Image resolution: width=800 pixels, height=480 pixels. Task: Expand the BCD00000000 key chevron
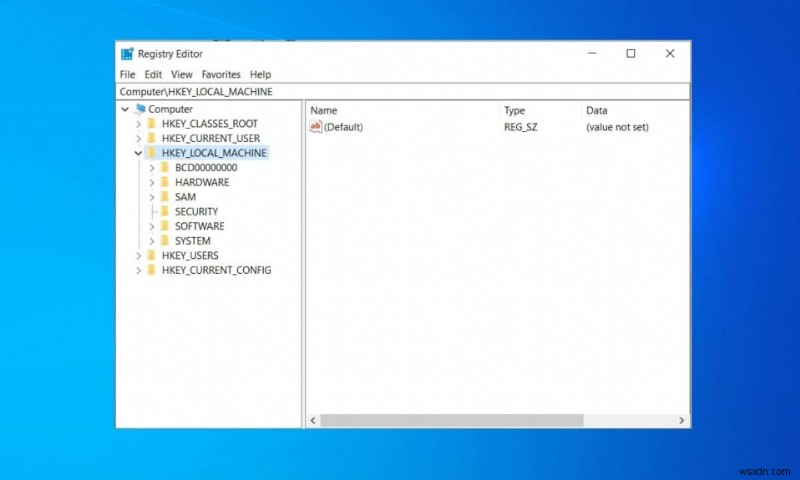click(x=152, y=168)
